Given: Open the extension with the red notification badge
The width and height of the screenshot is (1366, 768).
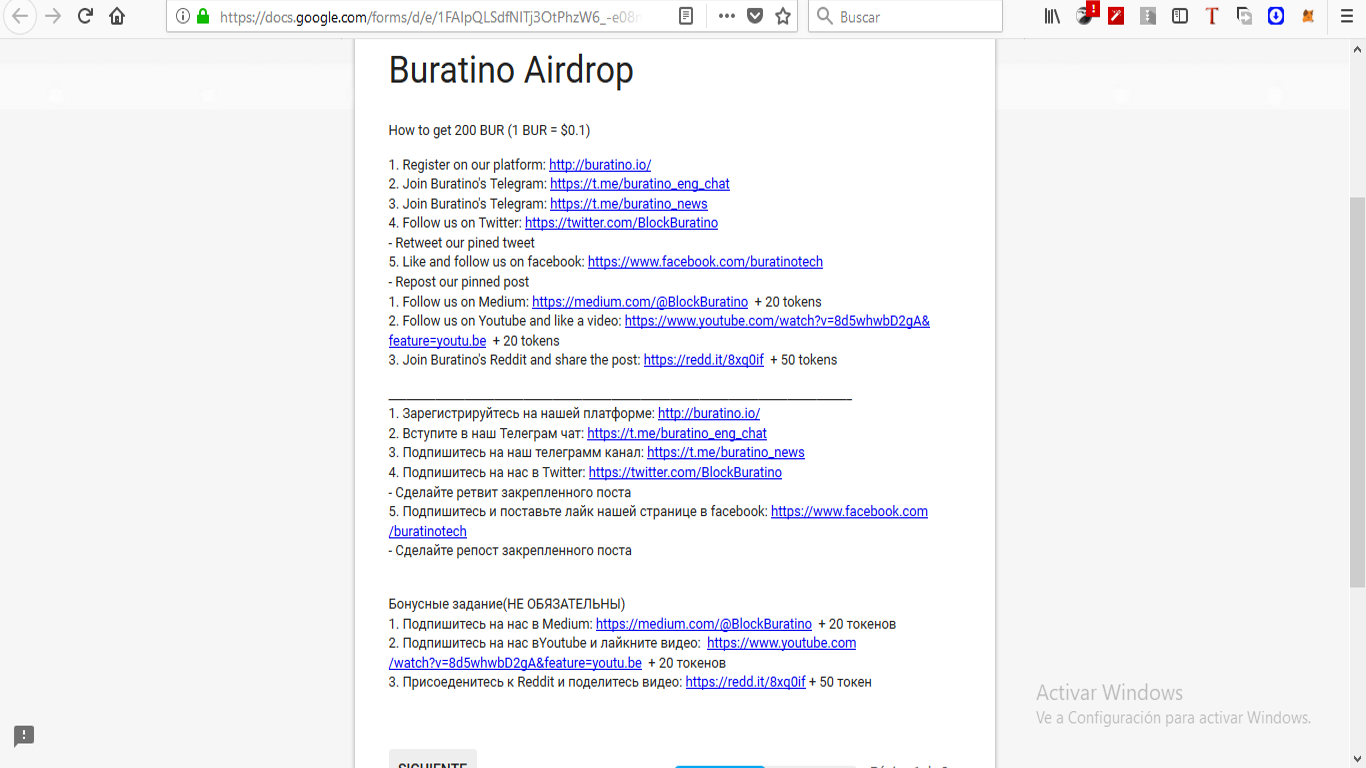Looking at the screenshot, I should tap(1086, 14).
